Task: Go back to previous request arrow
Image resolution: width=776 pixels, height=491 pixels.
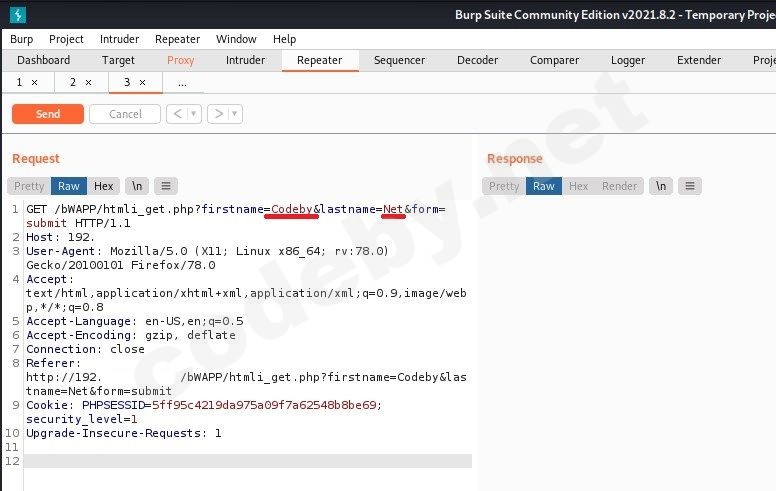Action: pyautogui.click(x=178, y=114)
